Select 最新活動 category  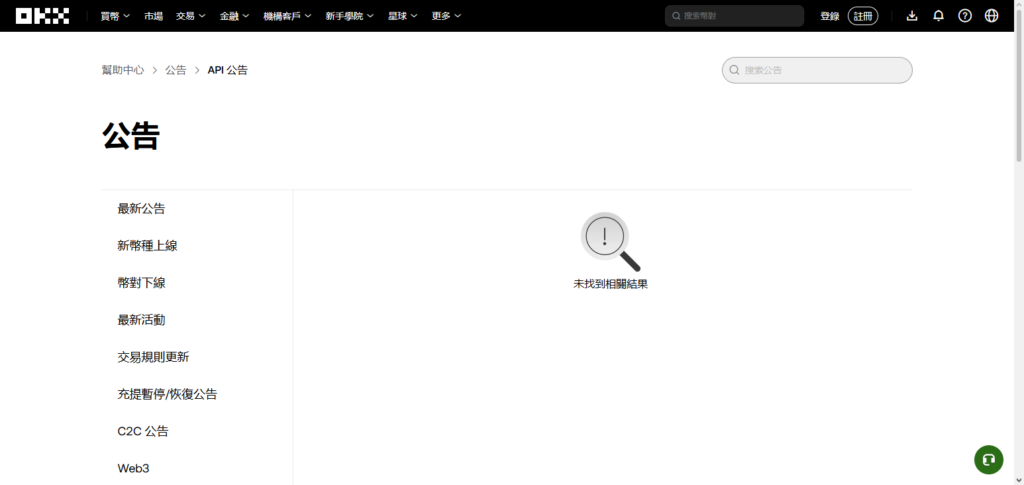click(x=141, y=321)
